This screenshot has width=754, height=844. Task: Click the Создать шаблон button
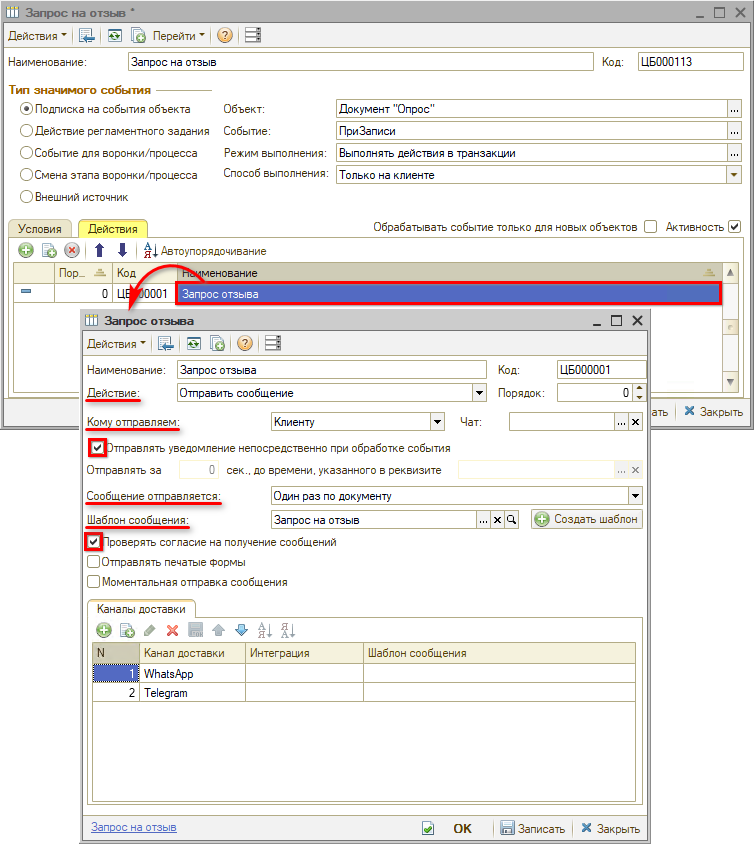[x=587, y=519]
